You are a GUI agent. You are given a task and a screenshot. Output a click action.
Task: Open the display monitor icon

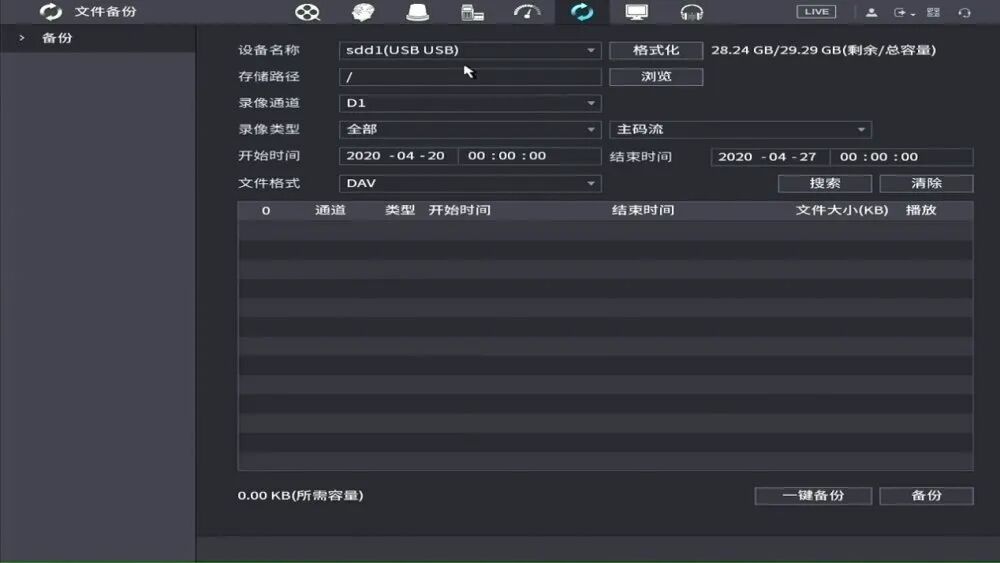click(x=636, y=12)
